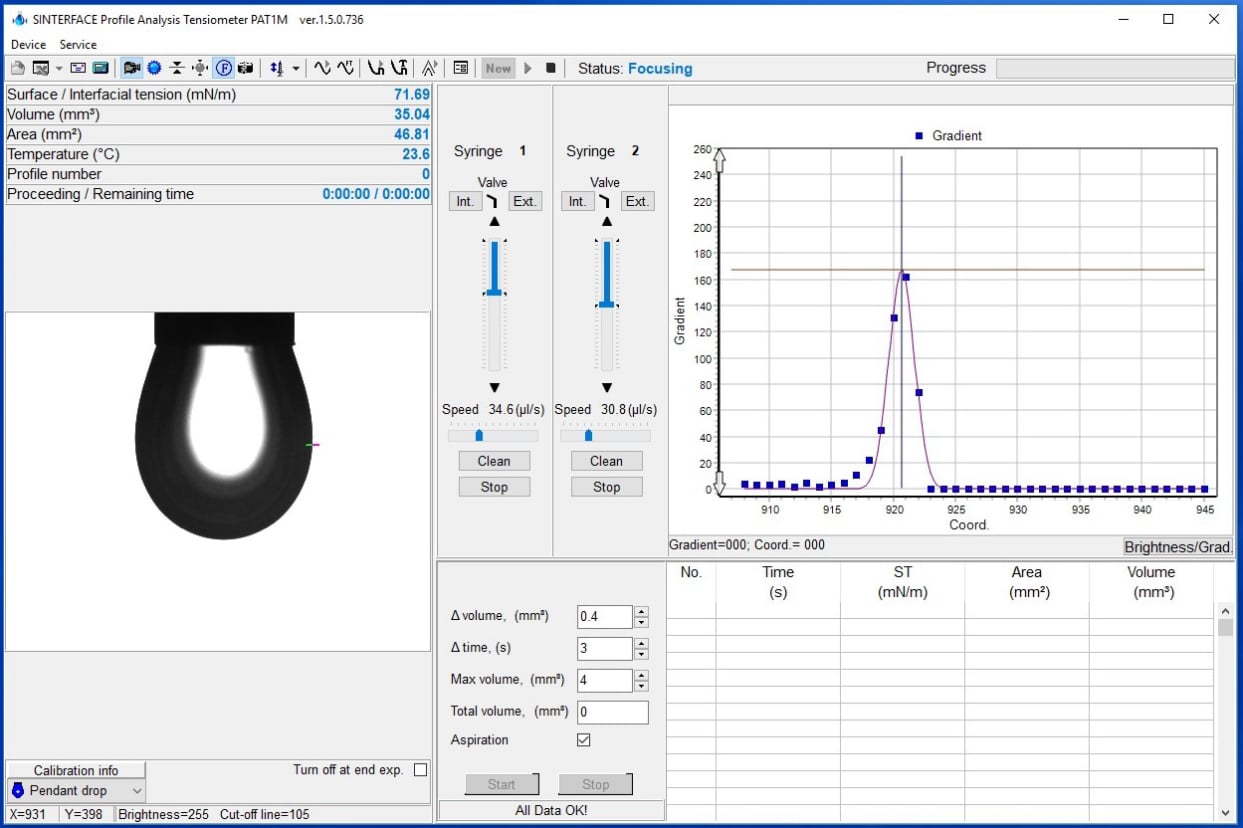Image resolution: width=1243 pixels, height=828 pixels.
Task: Click the Syringe 1 speed slider thumb
Action: (x=479, y=435)
